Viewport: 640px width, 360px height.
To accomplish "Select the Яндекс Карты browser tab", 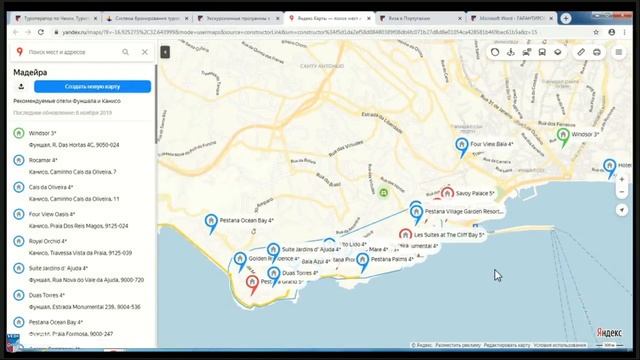I will [x=329, y=18].
